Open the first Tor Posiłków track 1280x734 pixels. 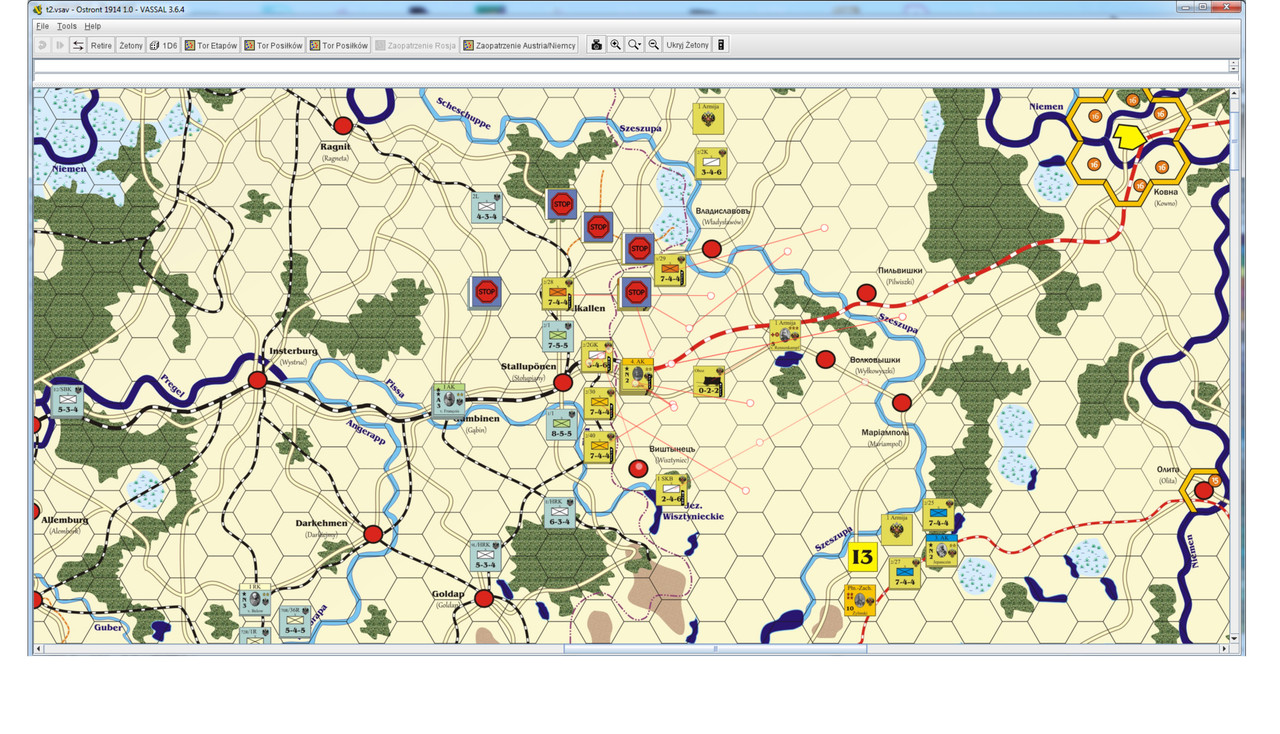pyautogui.click(x=273, y=45)
